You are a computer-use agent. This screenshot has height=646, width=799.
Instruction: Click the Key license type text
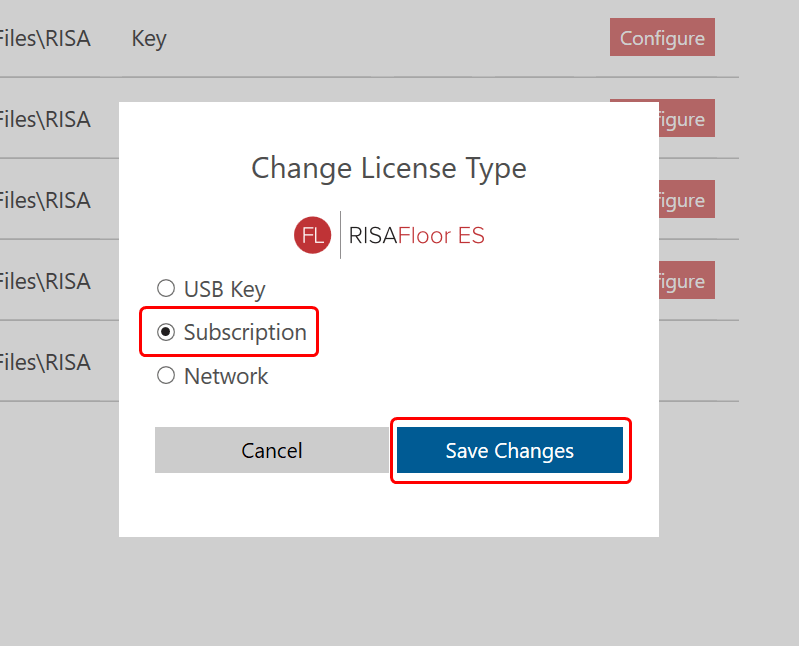(149, 38)
